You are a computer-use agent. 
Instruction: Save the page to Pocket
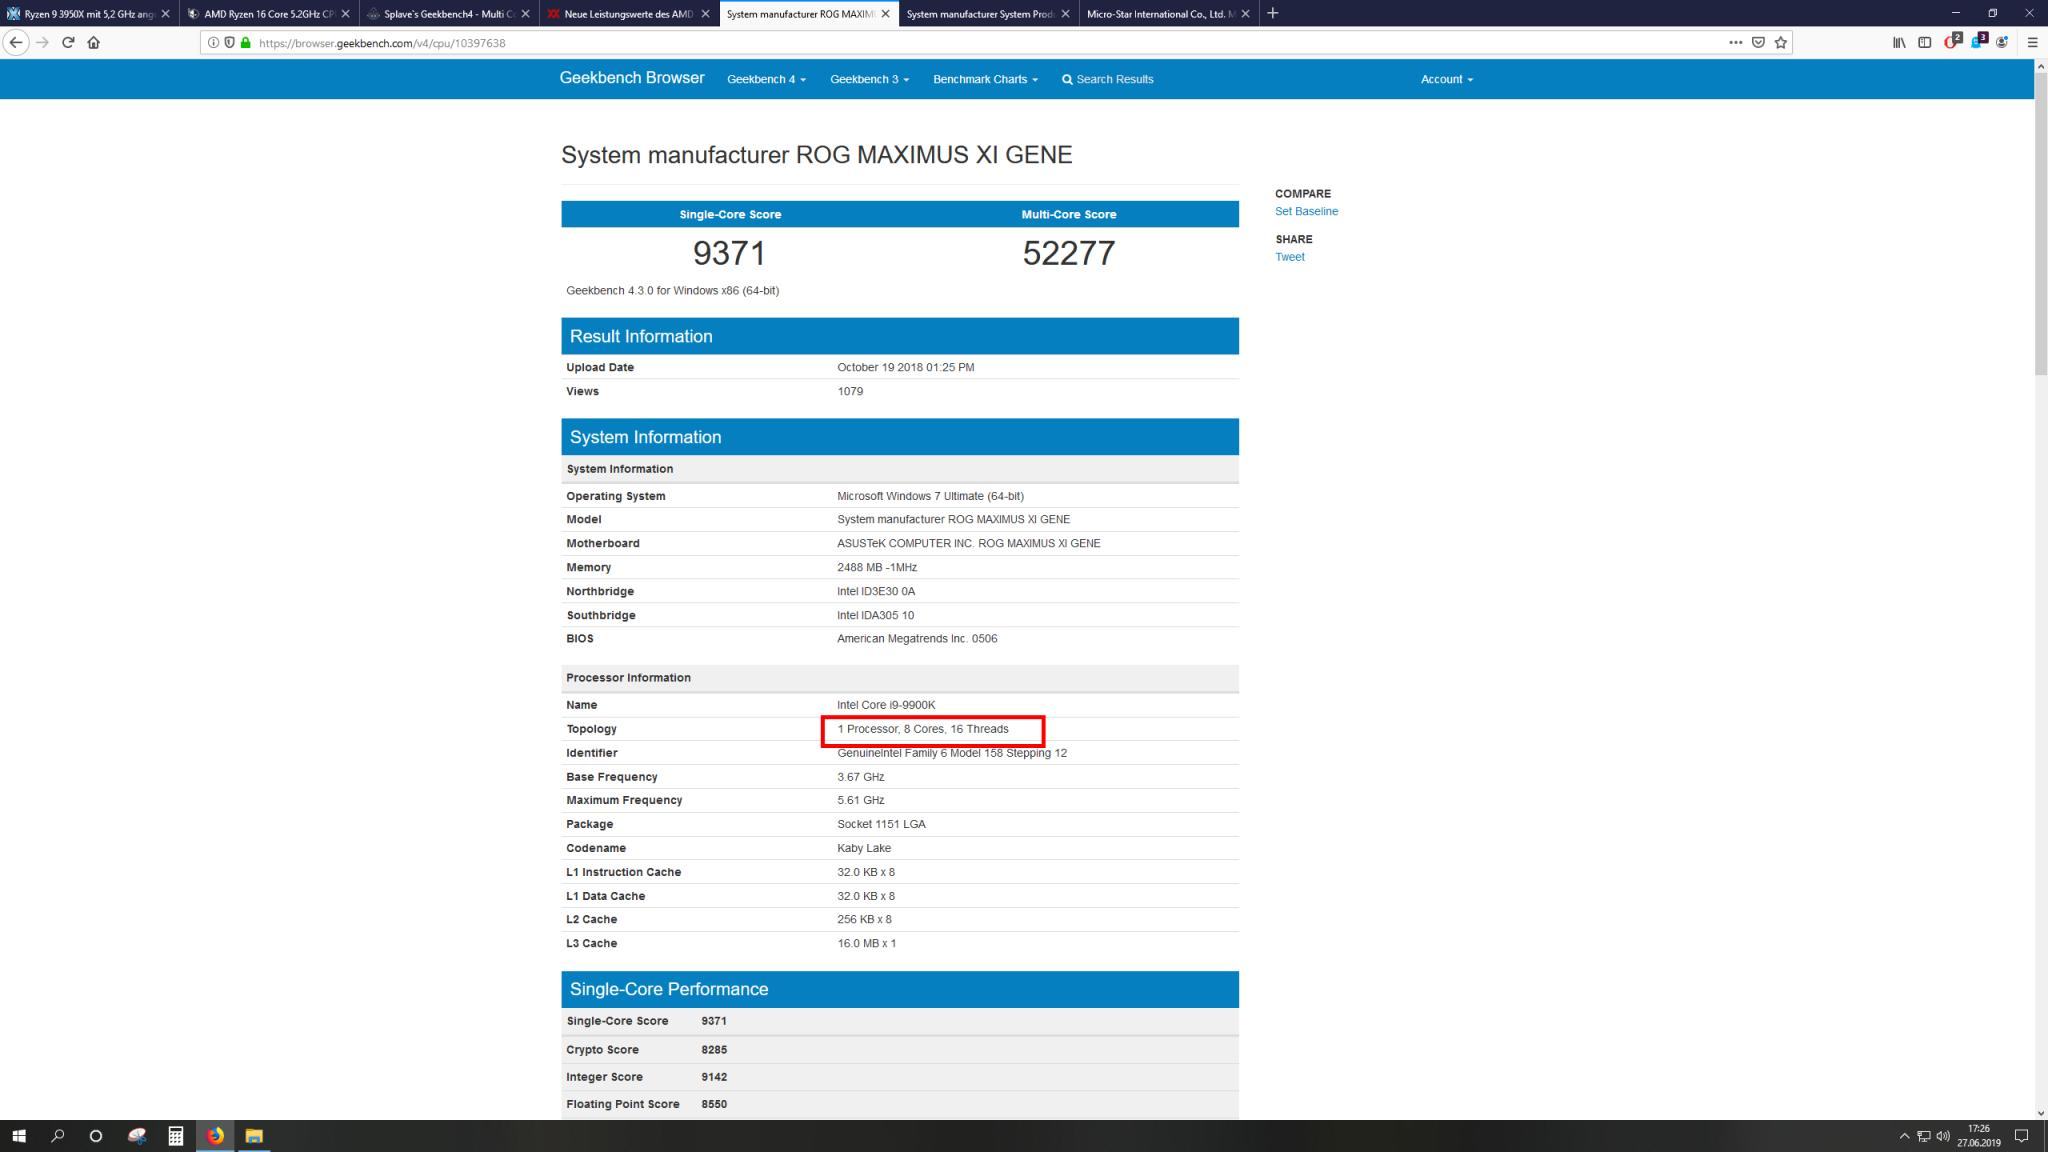pyautogui.click(x=1758, y=43)
